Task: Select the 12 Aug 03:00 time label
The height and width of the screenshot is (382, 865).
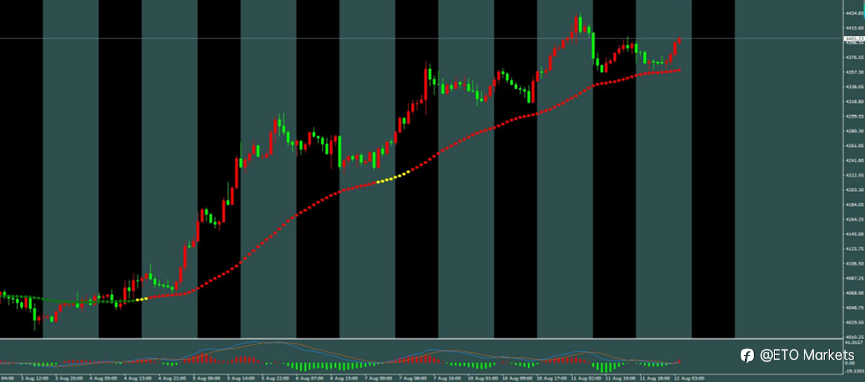Action: (690, 378)
